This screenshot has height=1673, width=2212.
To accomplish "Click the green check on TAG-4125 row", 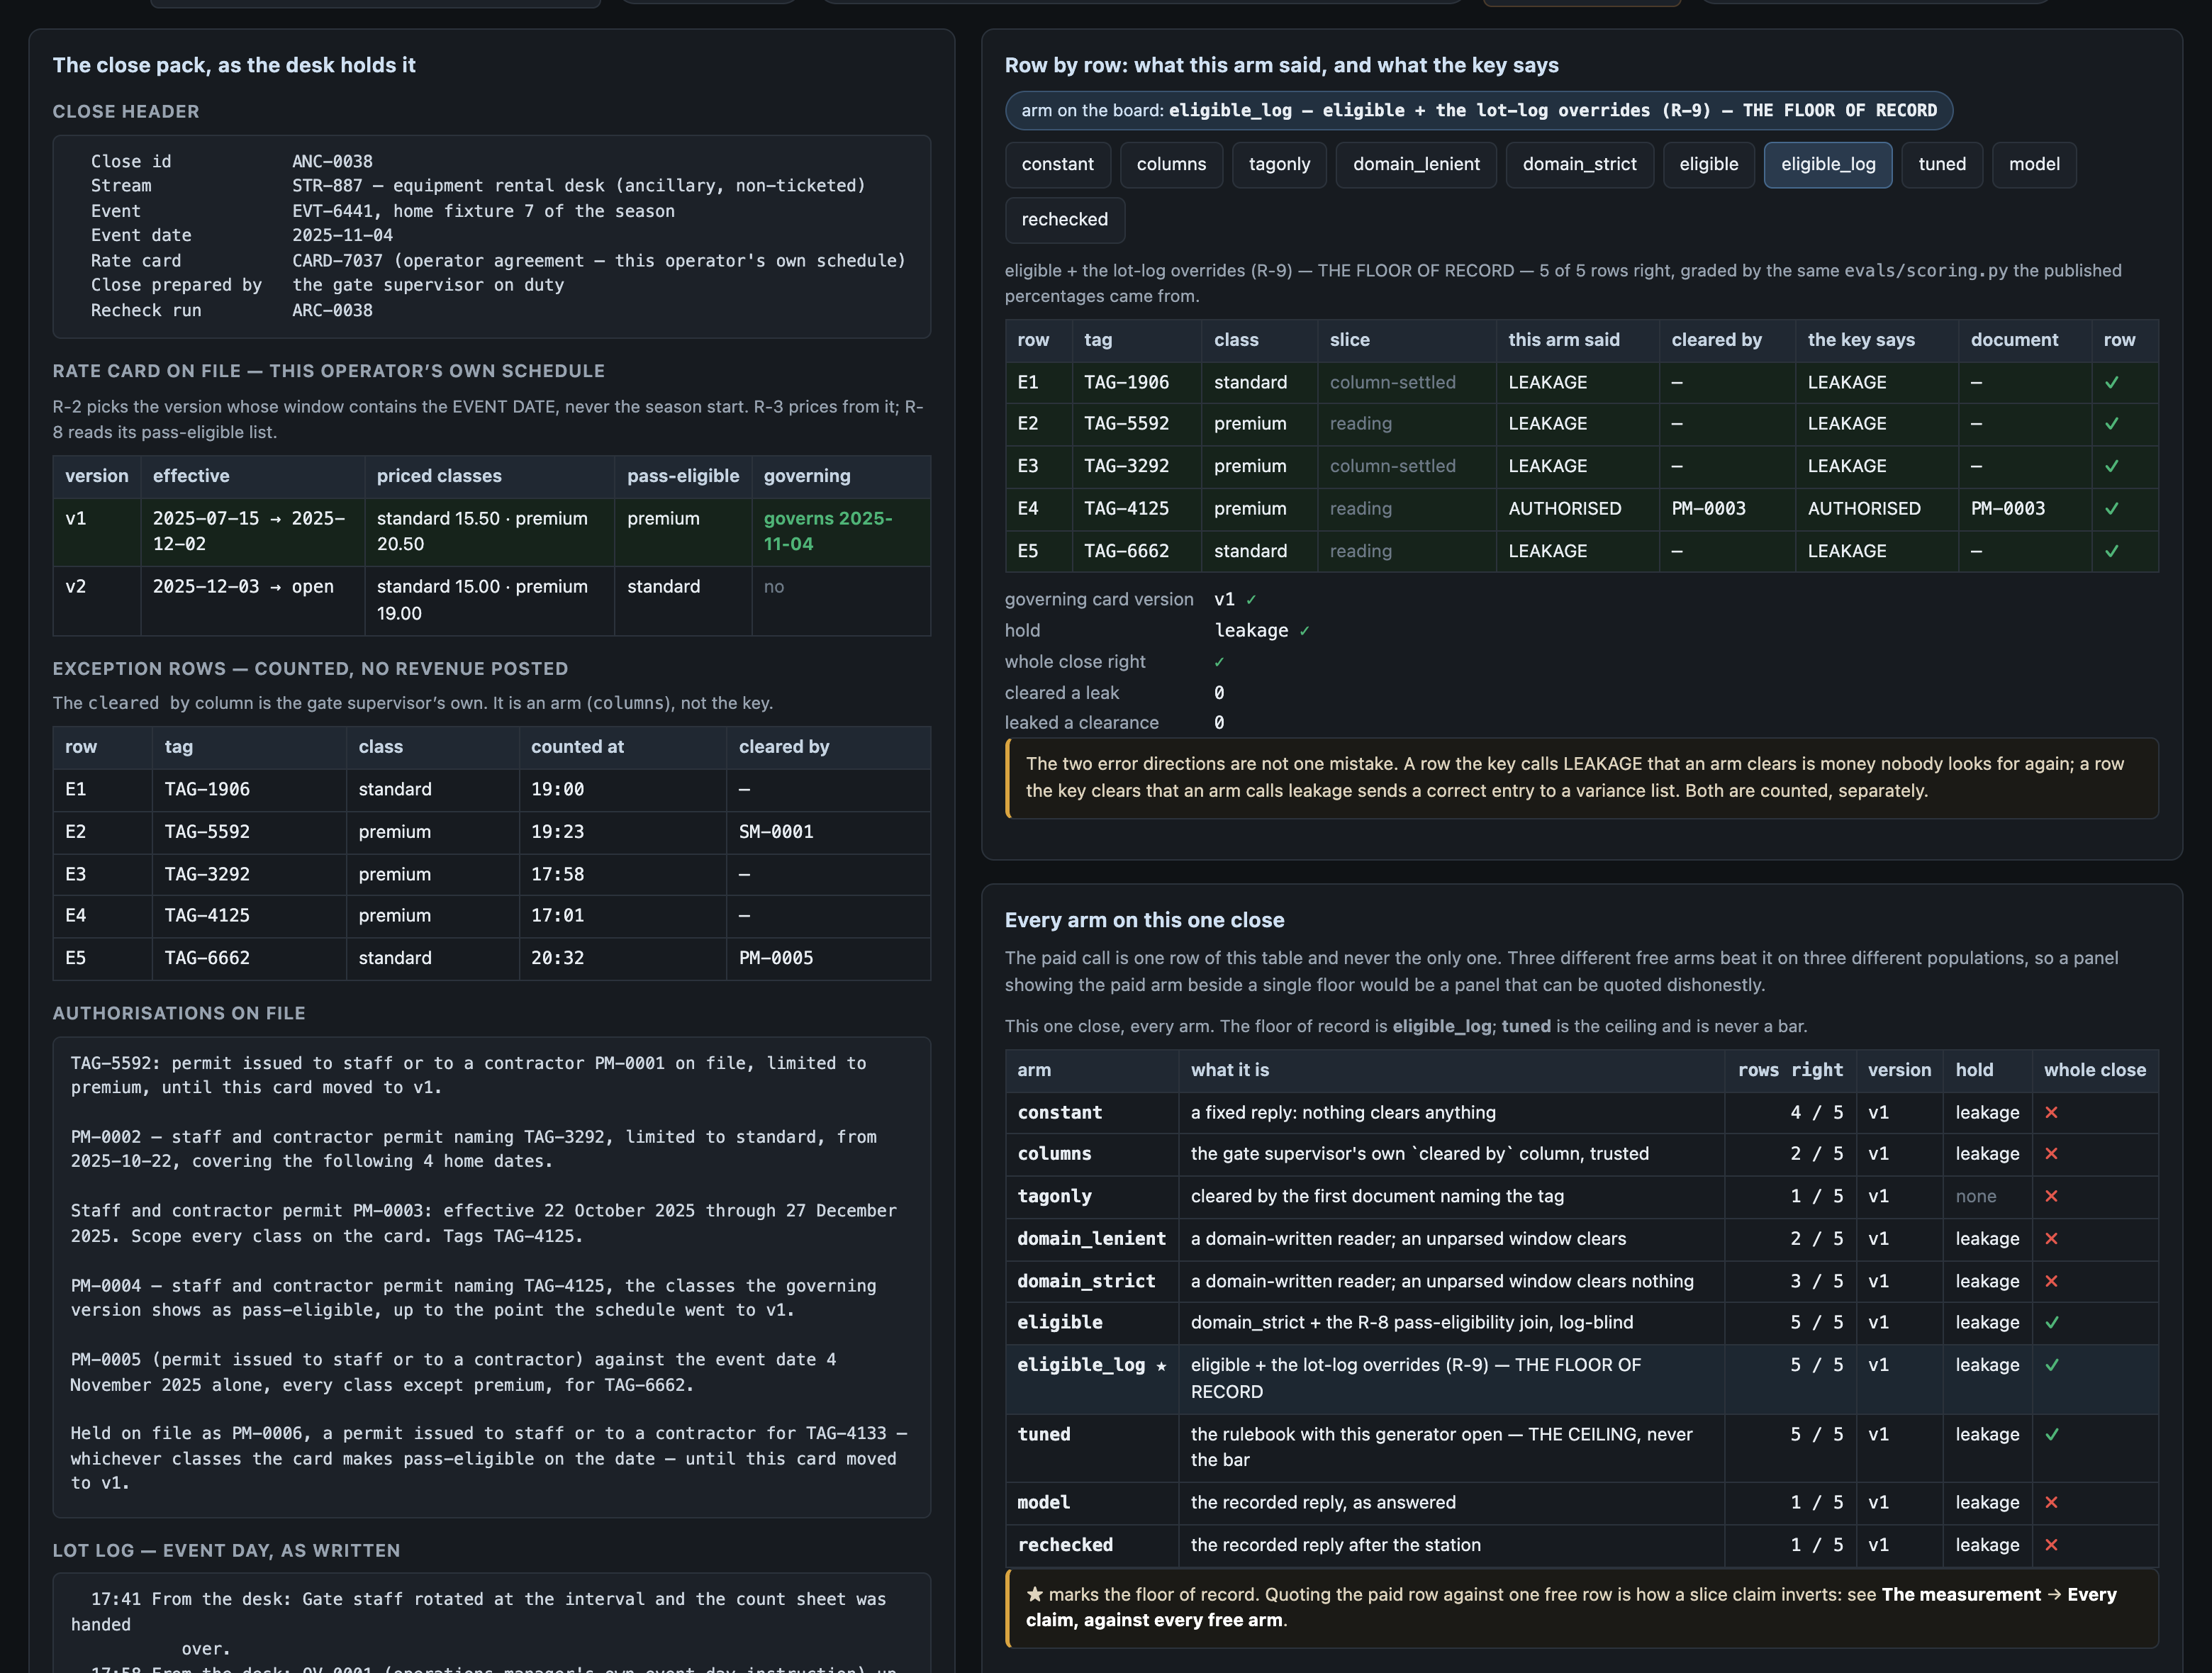I will click(2111, 509).
